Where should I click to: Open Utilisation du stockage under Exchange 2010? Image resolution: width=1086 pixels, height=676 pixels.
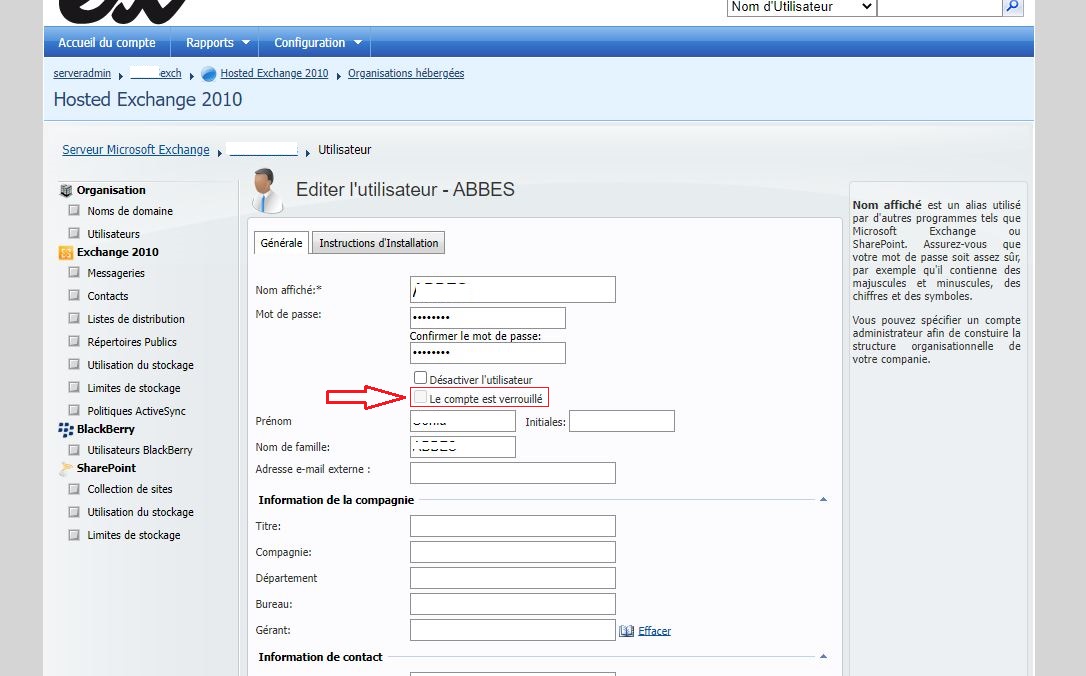(141, 365)
